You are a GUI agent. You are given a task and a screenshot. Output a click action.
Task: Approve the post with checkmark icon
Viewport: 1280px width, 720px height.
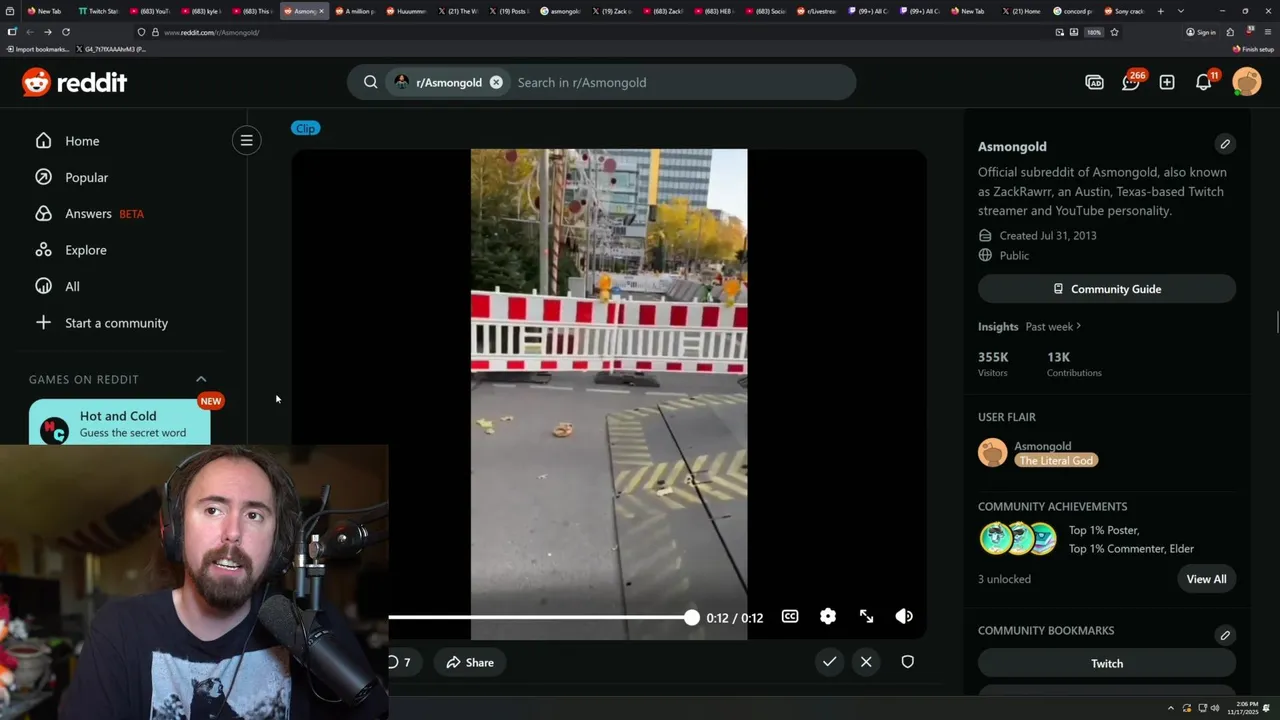tap(829, 662)
